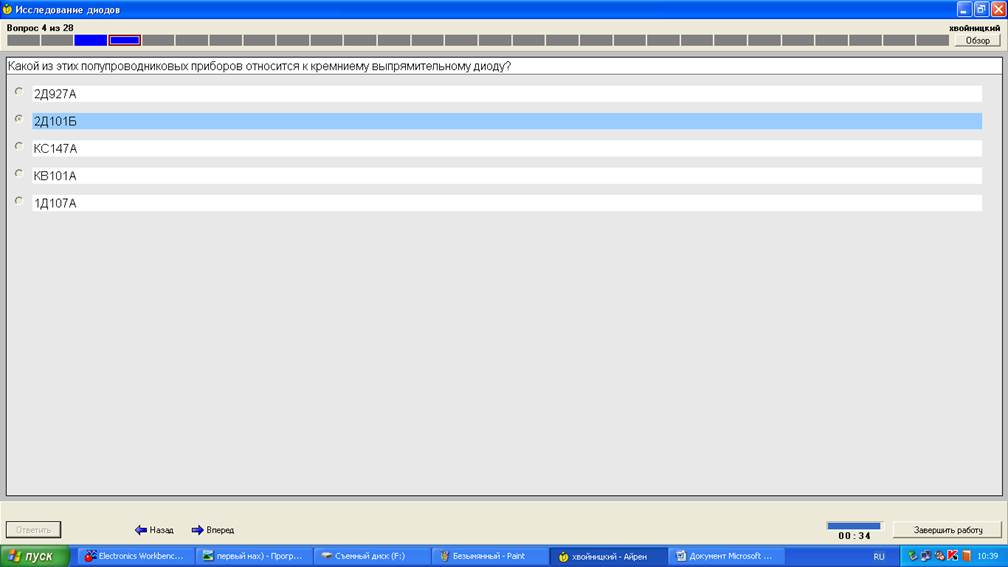1008x567 pixels.
Task: Click the answer text КВ101А
Action: [x=55, y=176]
